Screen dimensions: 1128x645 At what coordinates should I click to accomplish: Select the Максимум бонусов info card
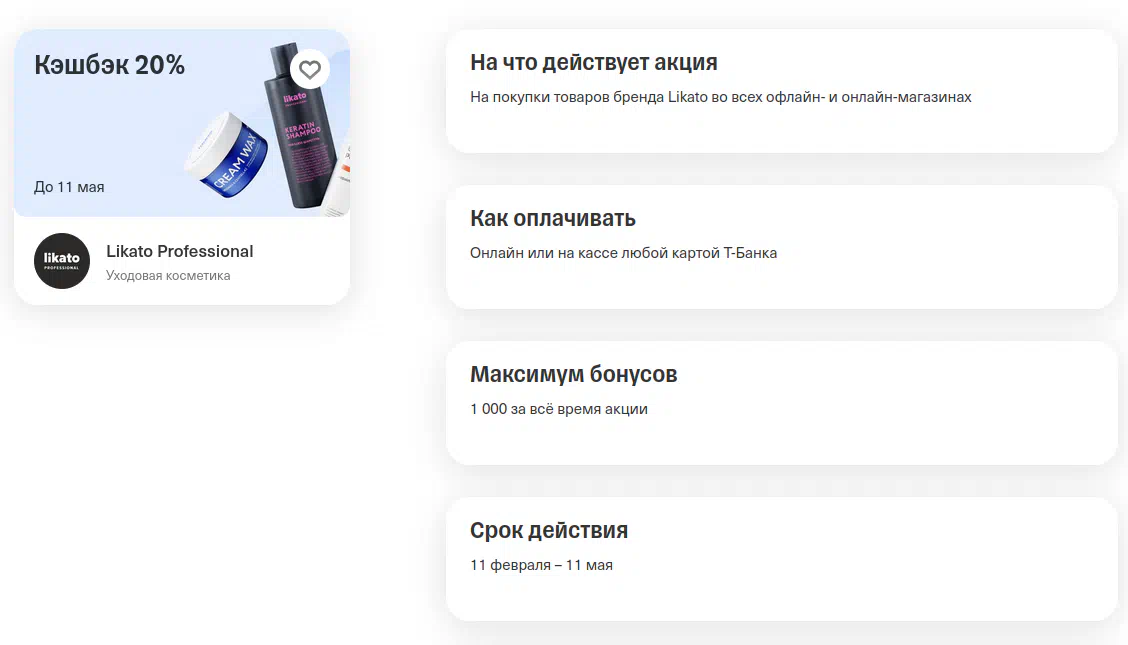pyautogui.click(x=781, y=403)
